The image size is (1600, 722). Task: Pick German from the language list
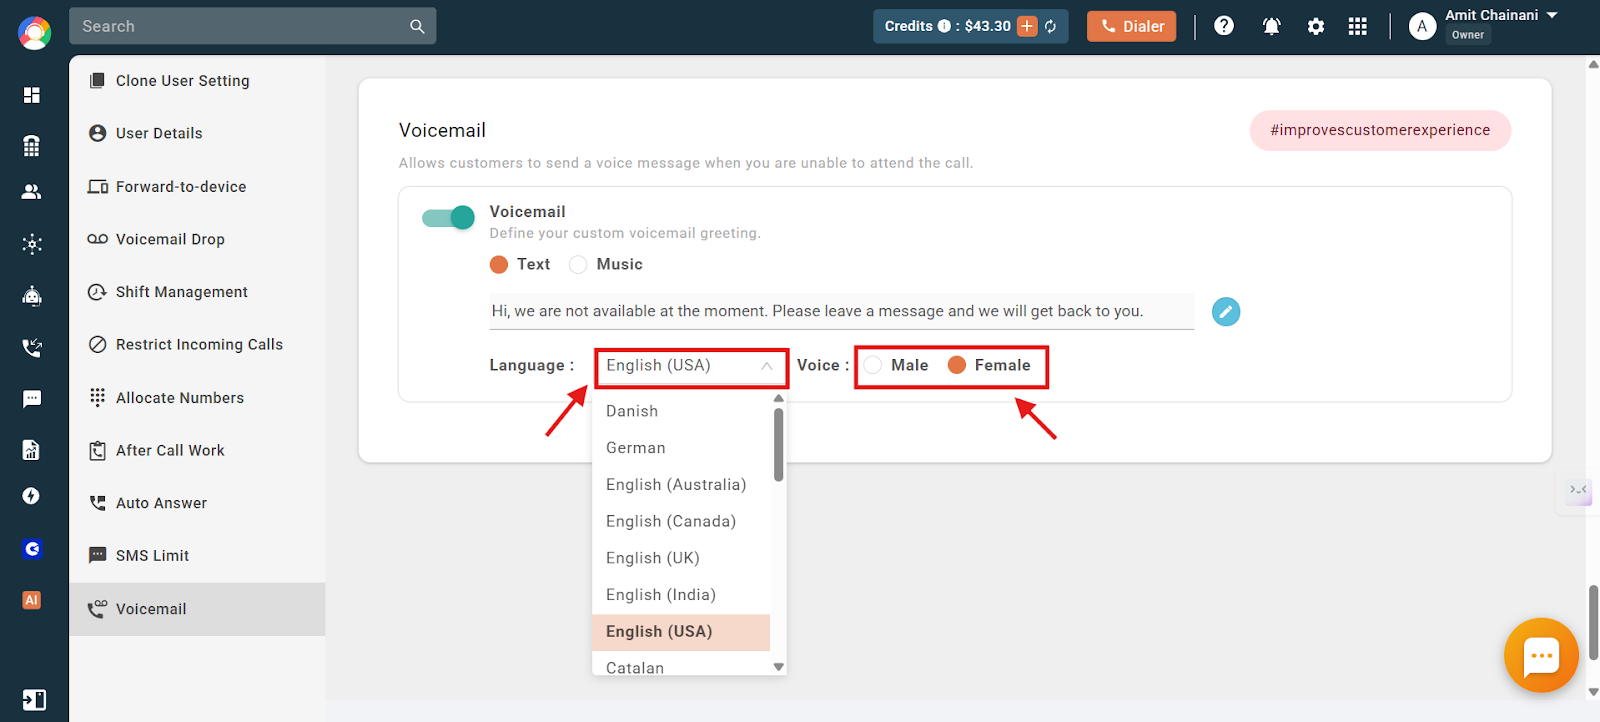(681, 448)
